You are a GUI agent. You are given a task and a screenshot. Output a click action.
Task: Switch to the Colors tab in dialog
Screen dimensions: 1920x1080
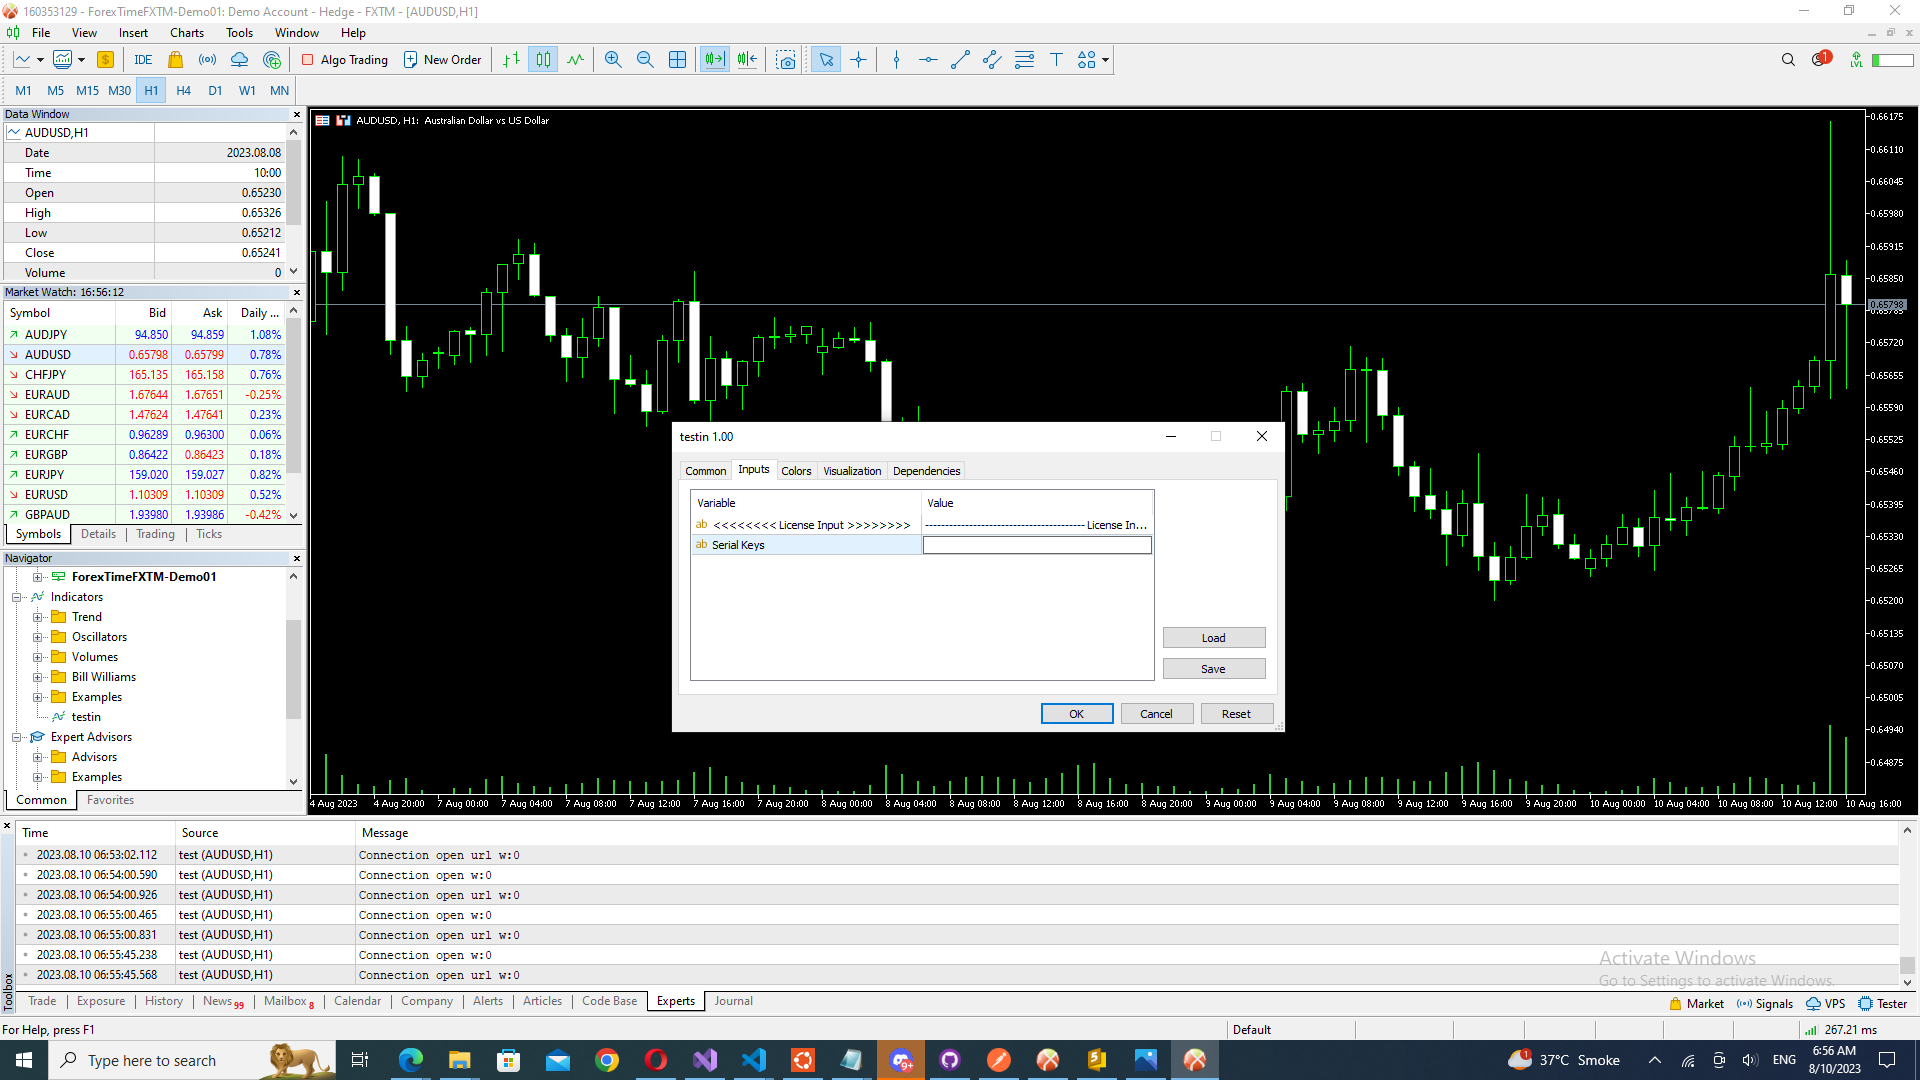tap(796, 471)
